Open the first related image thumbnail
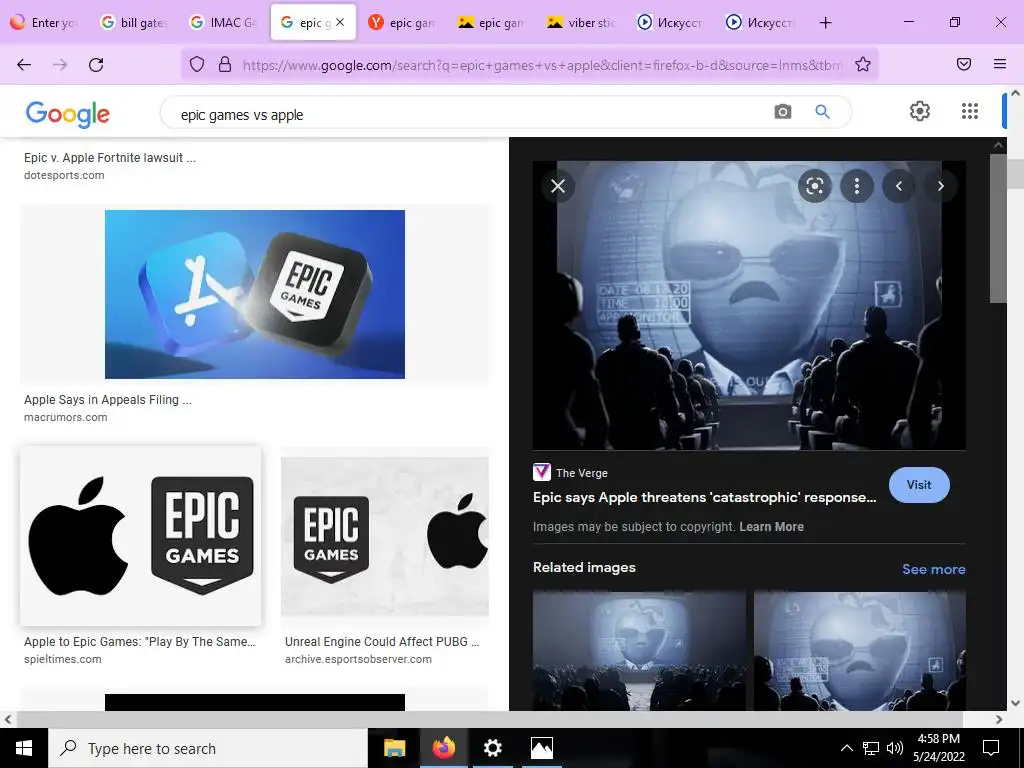1024x768 pixels. [639, 650]
